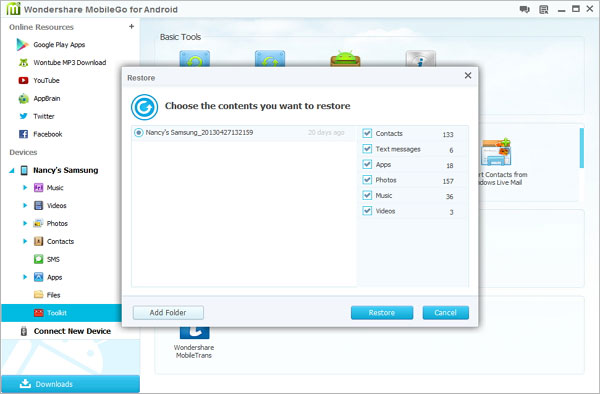Select the Toolkit toolbox icon
Viewport: 600px width, 394px height.
[x=39, y=313]
